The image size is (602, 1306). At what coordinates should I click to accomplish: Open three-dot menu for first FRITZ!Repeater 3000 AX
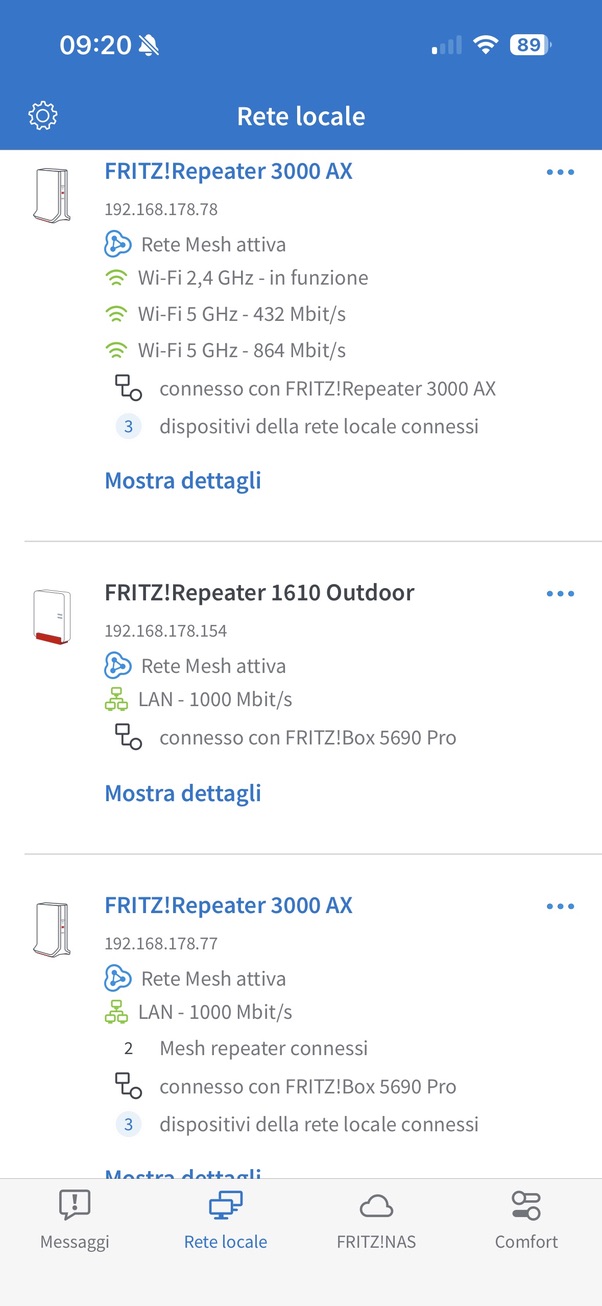[x=560, y=172]
